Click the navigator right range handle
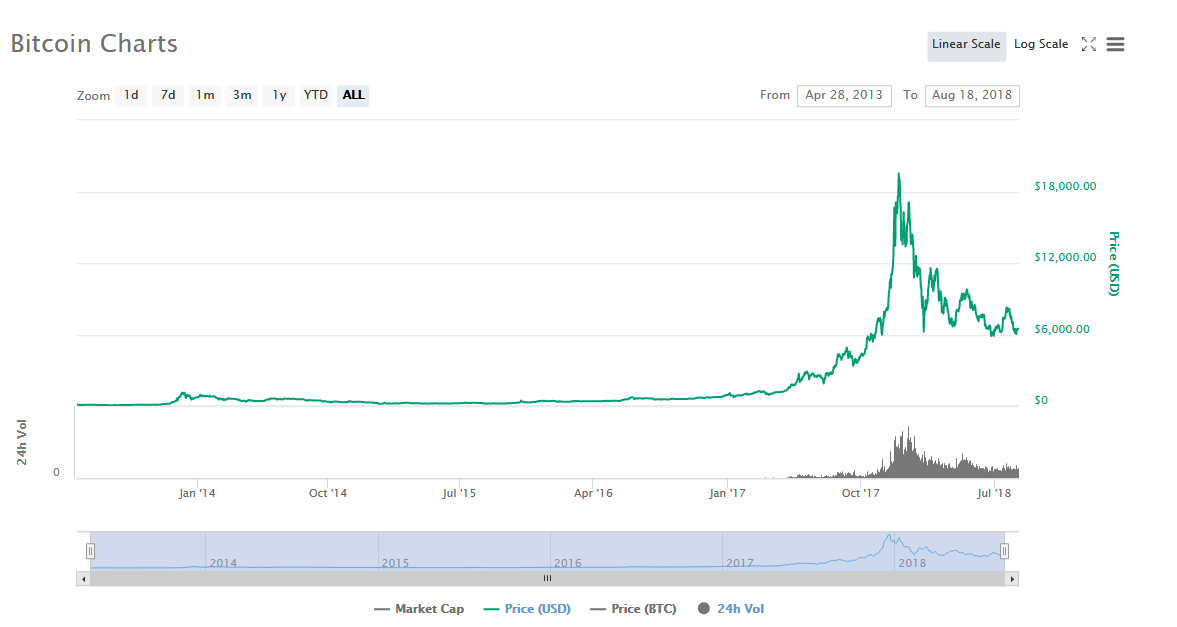Image resolution: width=1177 pixels, height=627 pixels. coord(1004,551)
